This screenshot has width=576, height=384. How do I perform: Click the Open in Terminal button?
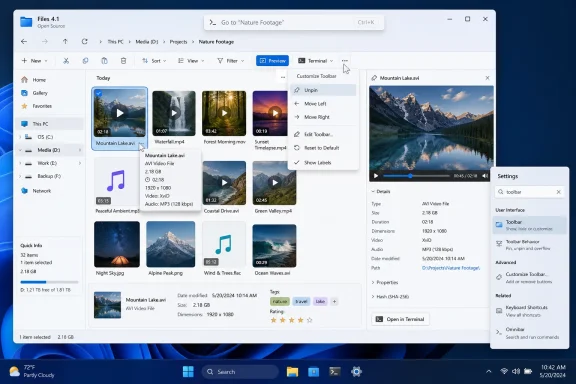(x=400, y=319)
